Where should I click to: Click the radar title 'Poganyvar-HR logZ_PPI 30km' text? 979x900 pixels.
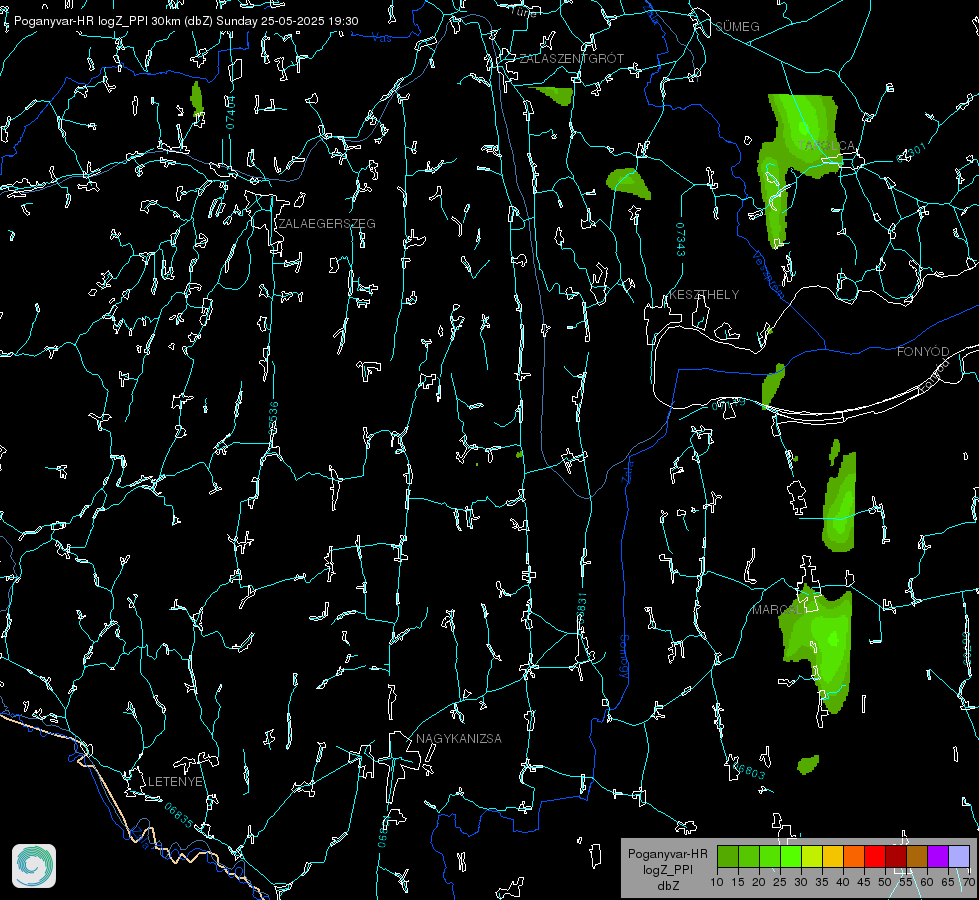click(98, 21)
